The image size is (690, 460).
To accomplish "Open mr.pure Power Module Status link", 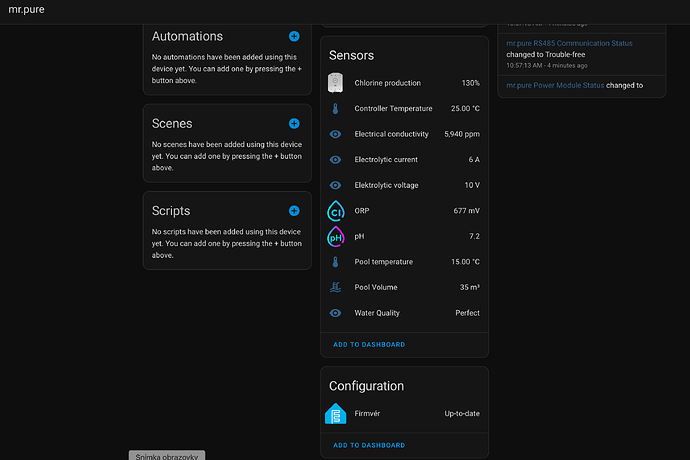I will (565, 86).
